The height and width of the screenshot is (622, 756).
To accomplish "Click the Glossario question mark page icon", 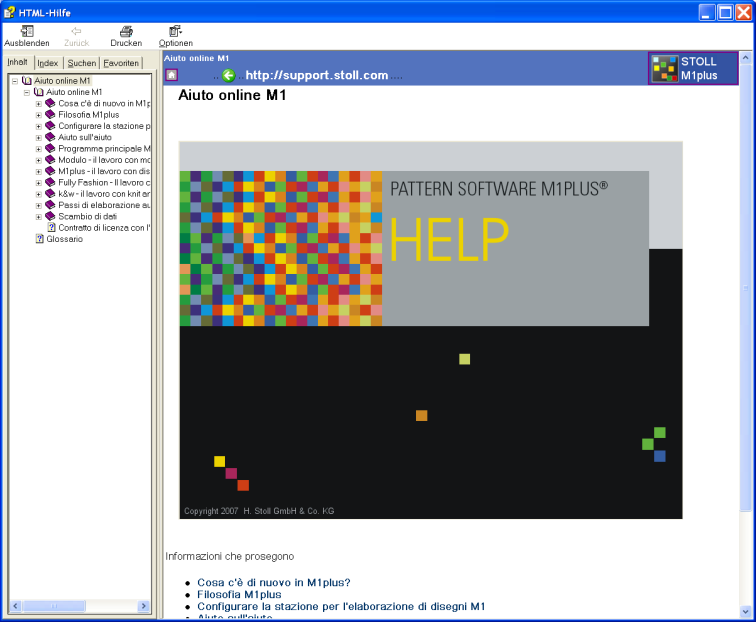I will coord(40,239).
